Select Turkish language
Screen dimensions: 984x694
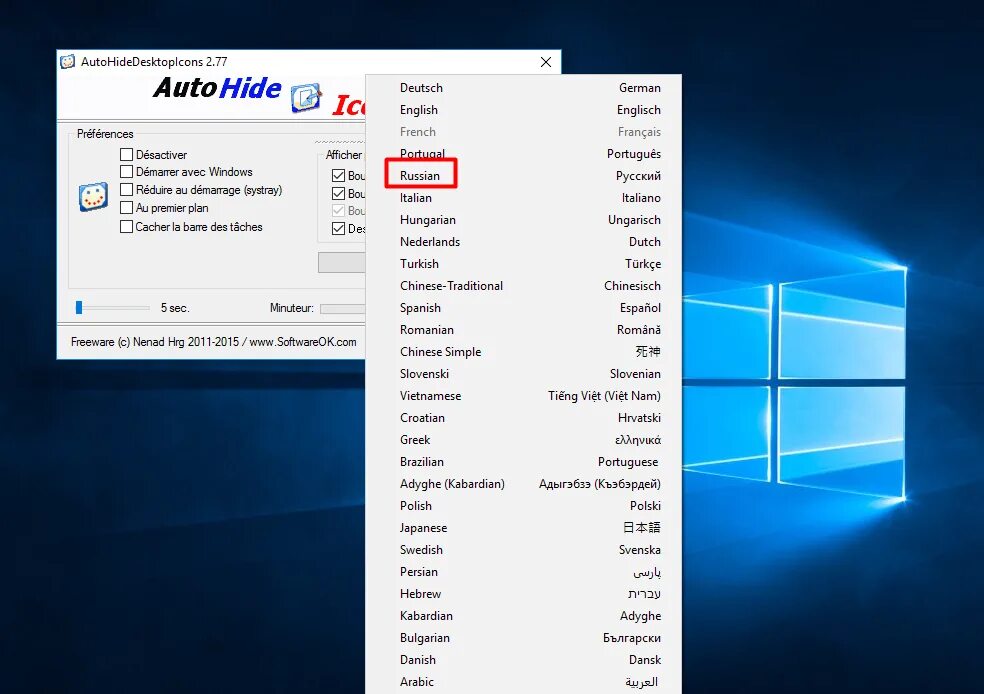click(523, 264)
